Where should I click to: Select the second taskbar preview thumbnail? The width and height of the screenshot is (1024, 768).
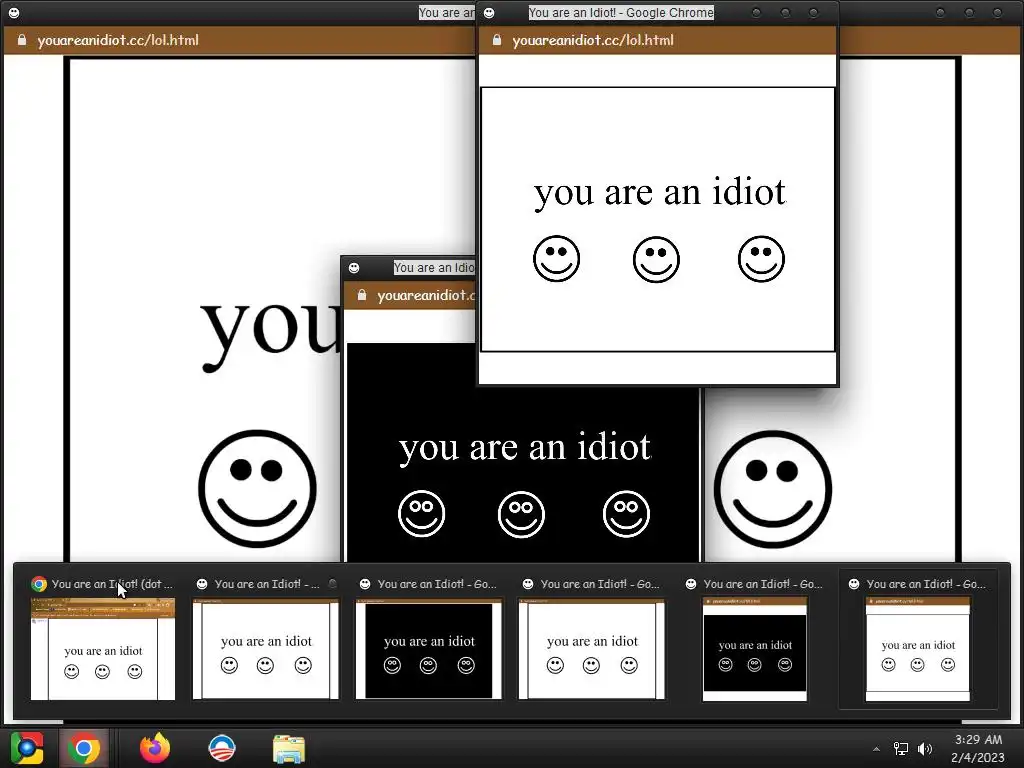(266, 650)
